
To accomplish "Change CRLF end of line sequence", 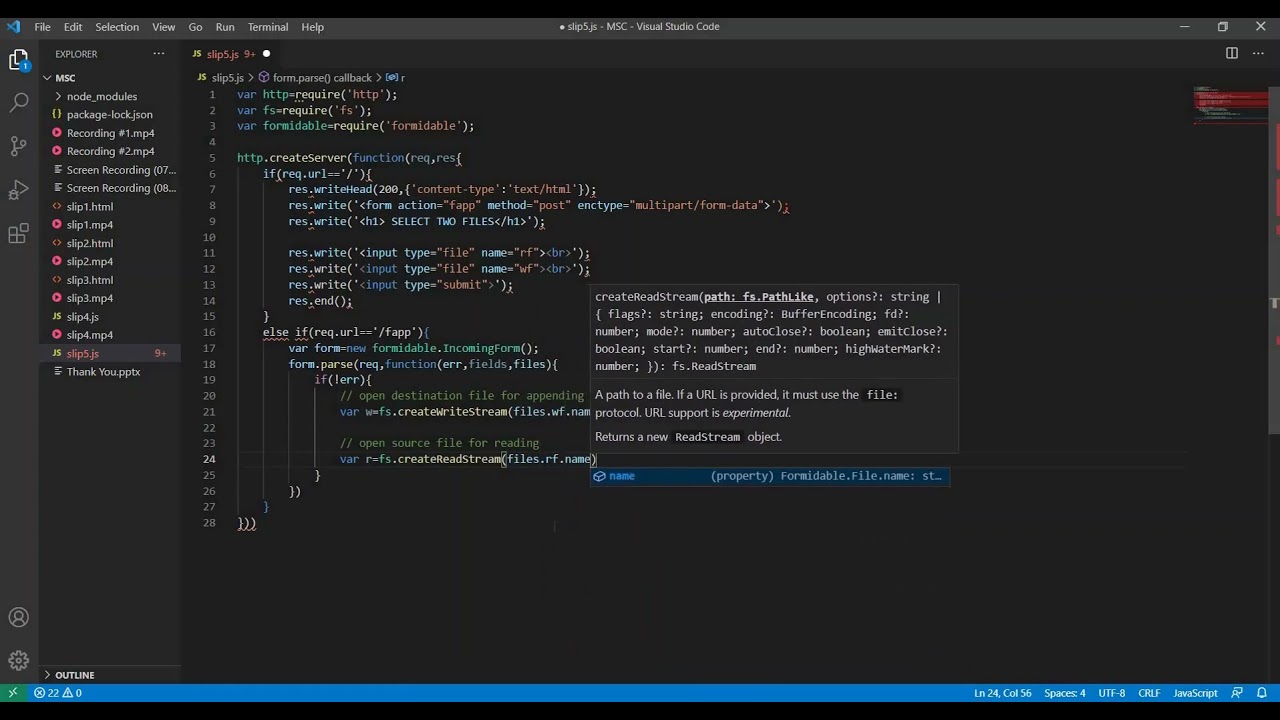I will tap(1149, 693).
